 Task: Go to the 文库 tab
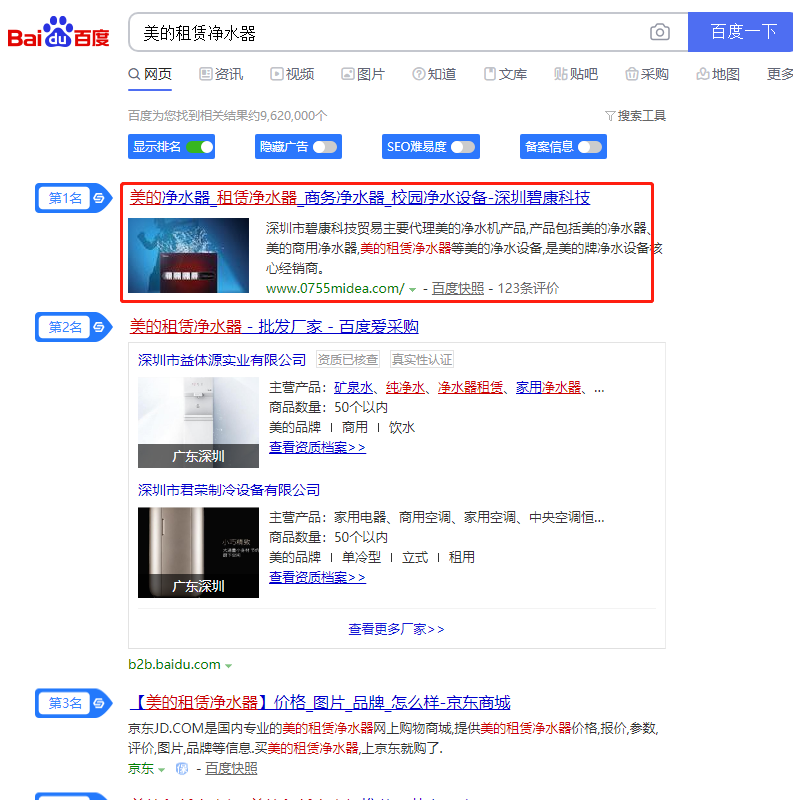[505, 74]
